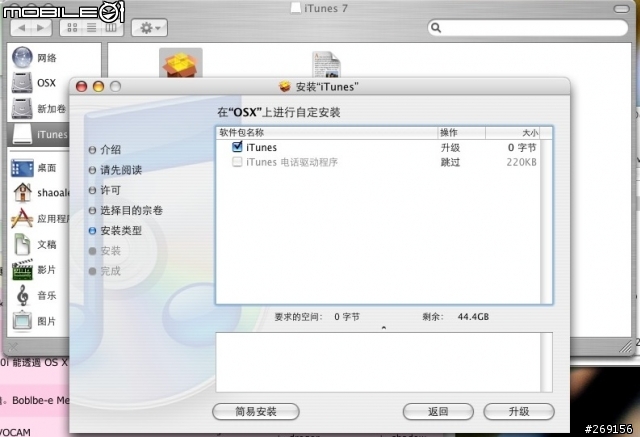Click the 升级 action cell for iTunes
Image resolution: width=640 pixels, height=437 pixels.
coord(450,147)
